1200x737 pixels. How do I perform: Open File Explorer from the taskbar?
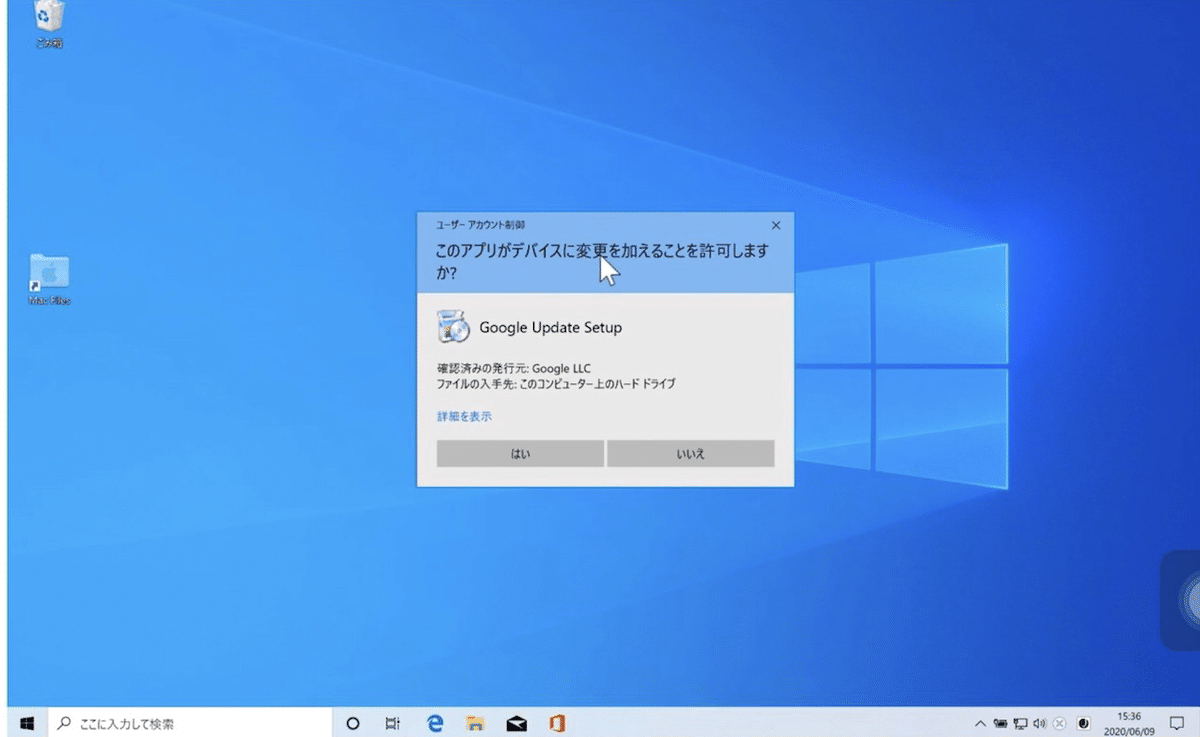(x=476, y=723)
